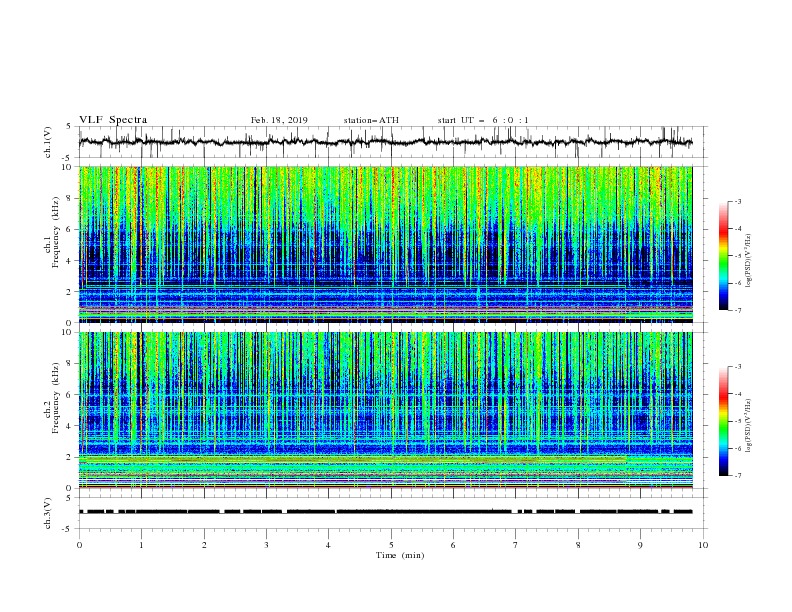Click time axis tick label "5"
Viewport: 792px width, 612px height.
[x=391, y=545]
